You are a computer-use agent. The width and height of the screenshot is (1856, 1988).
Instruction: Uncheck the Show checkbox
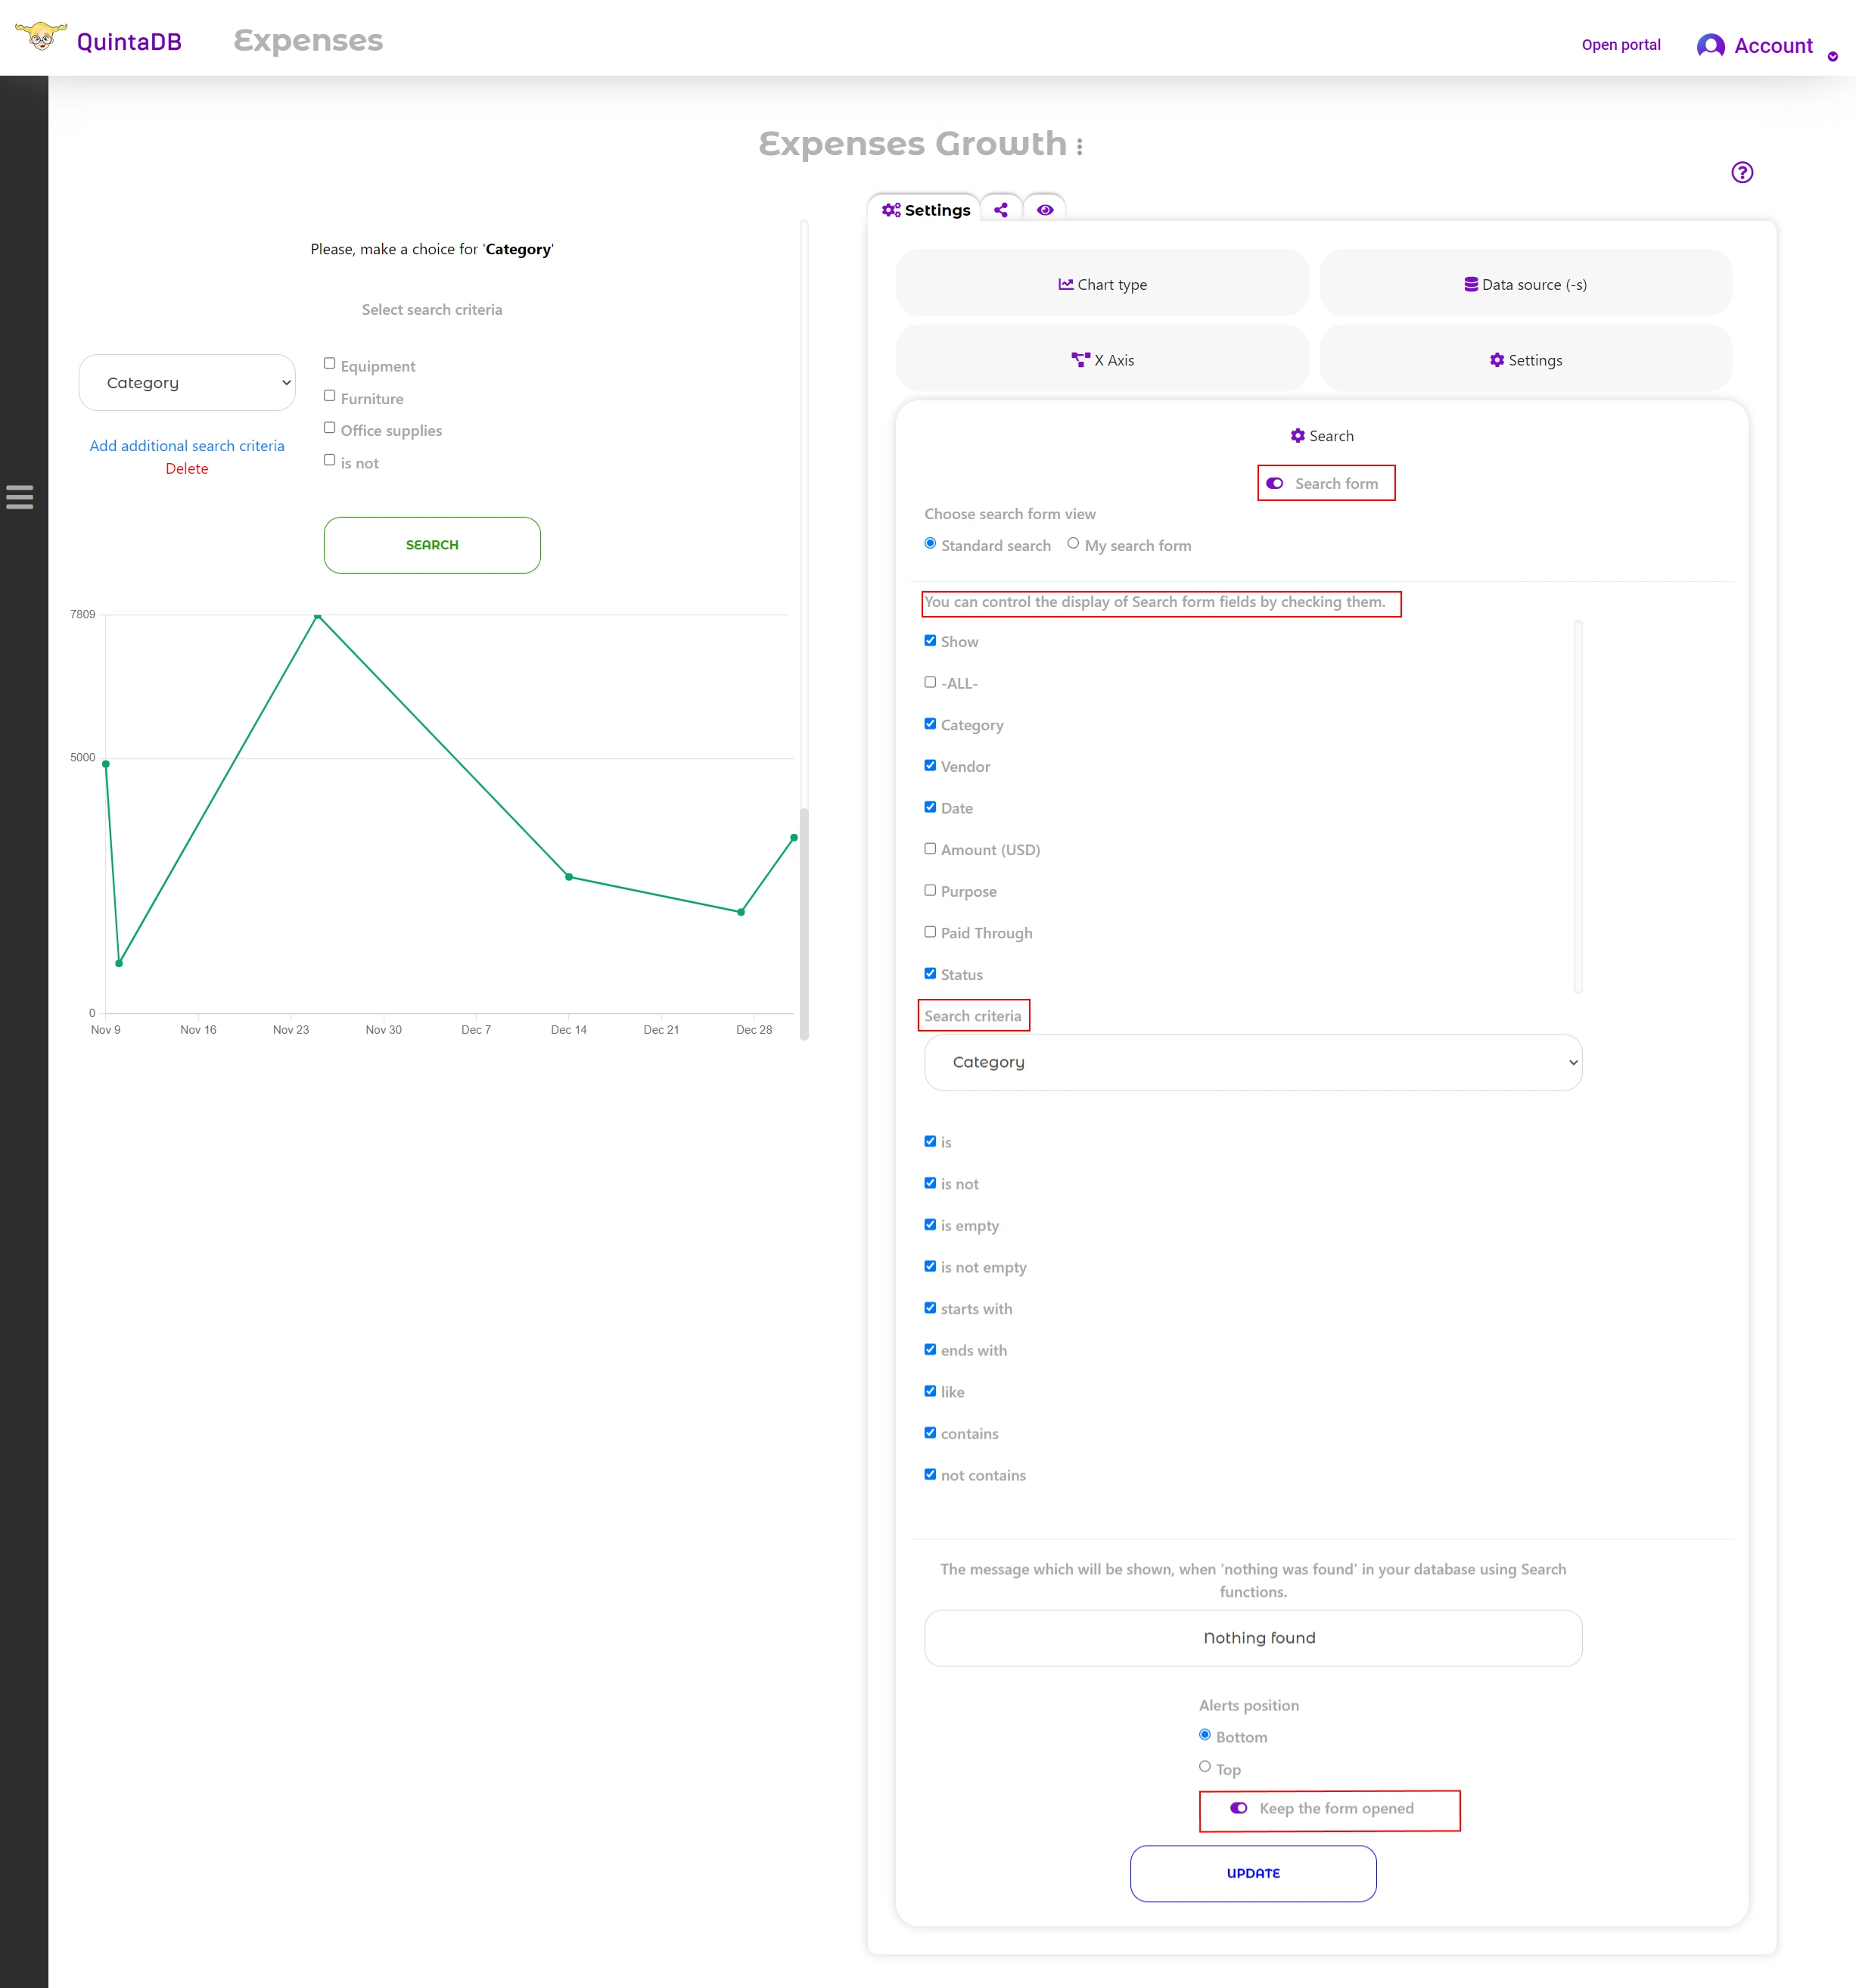coord(930,641)
